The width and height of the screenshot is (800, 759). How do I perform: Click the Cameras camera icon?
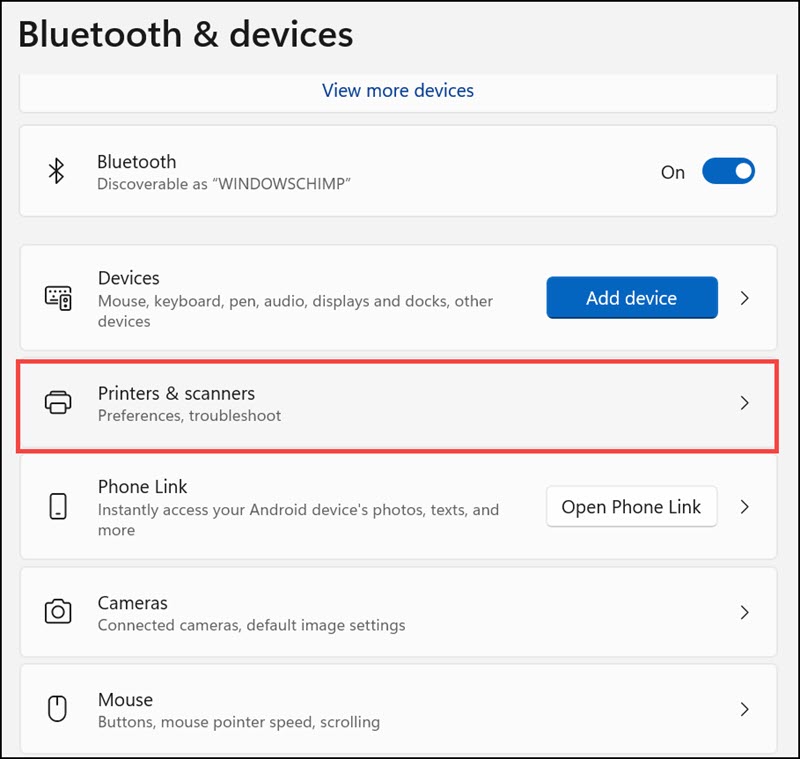click(58, 611)
